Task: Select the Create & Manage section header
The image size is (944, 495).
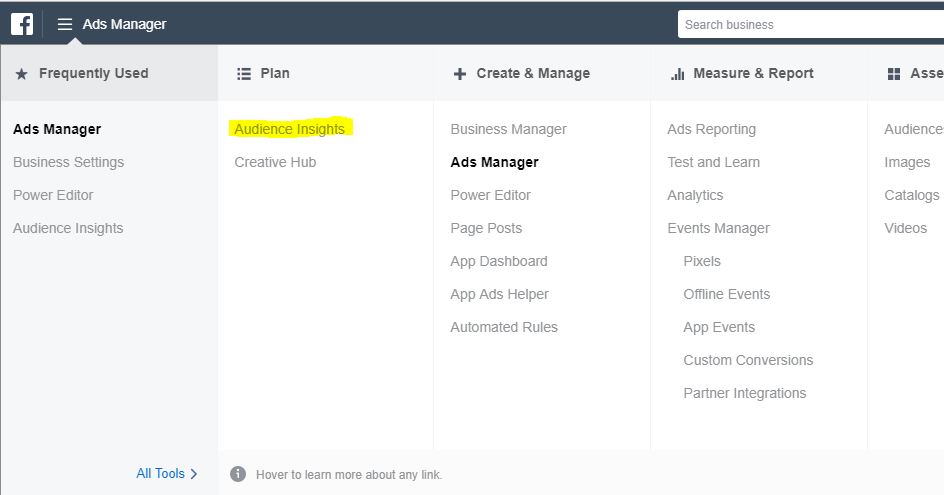Action: pyautogui.click(x=542, y=73)
